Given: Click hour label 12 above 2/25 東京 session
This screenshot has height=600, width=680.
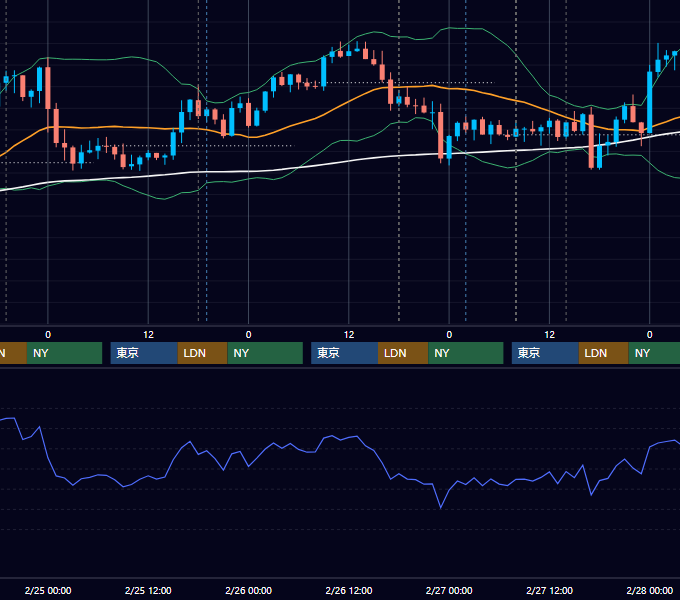Looking at the screenshot, I should coord(148,335).
